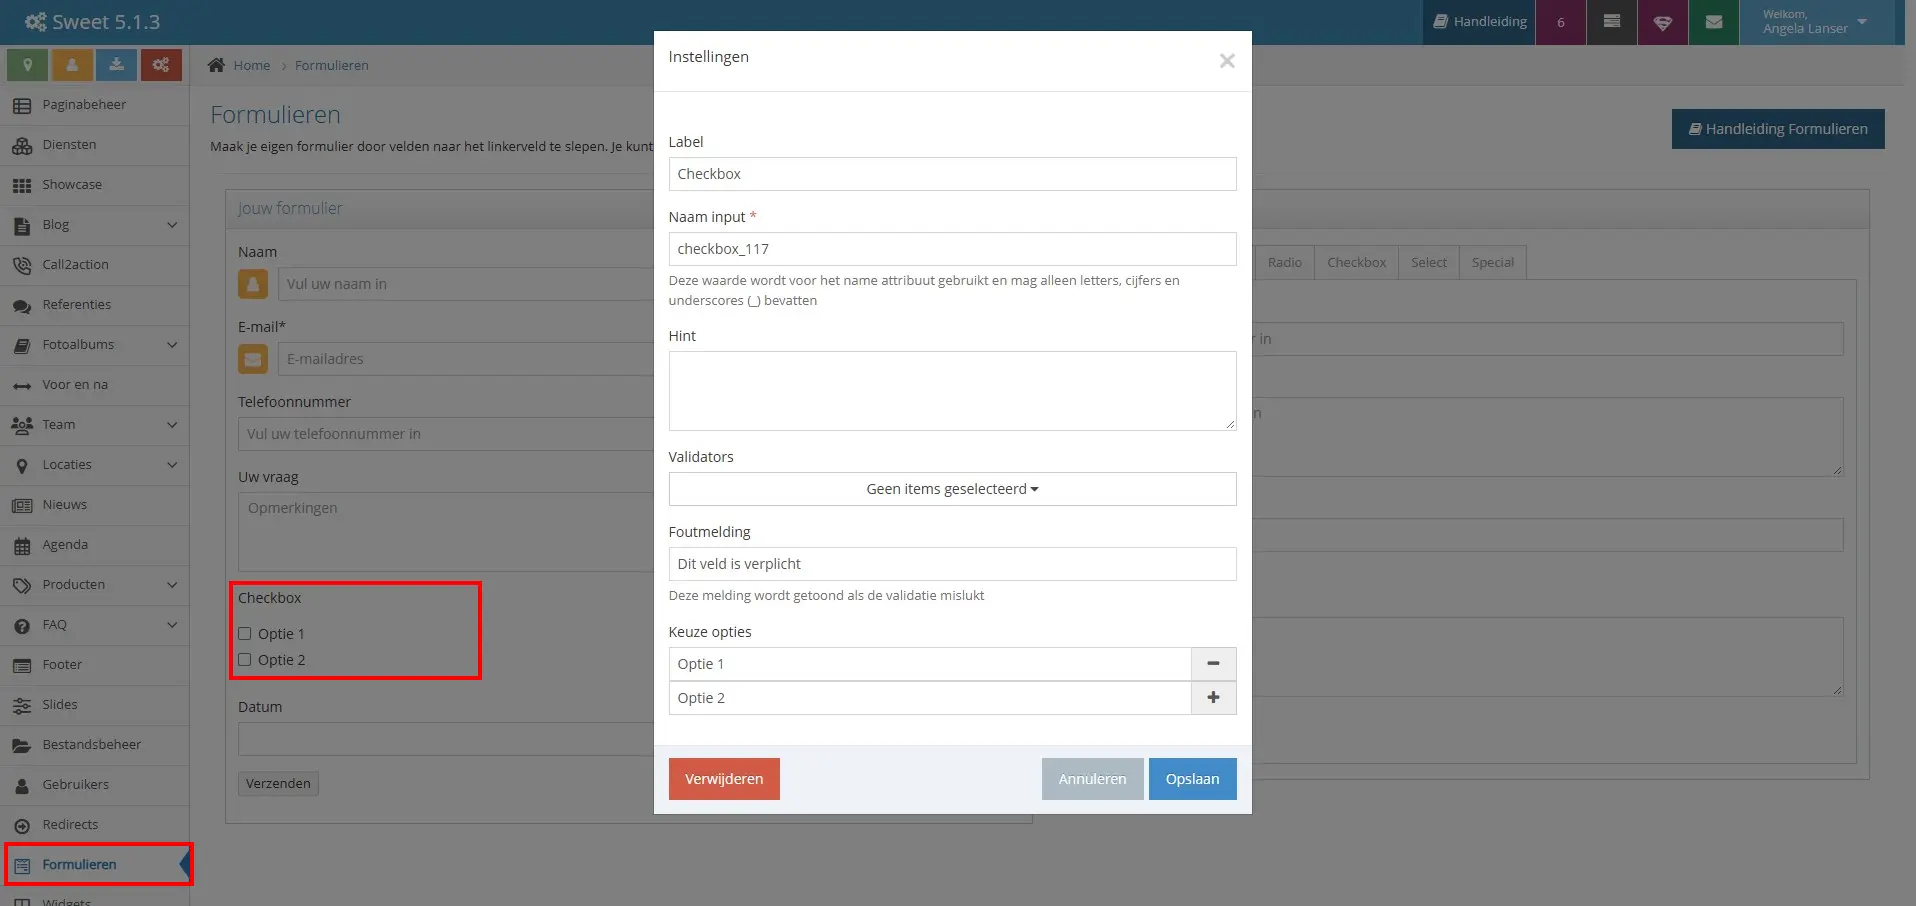Click the red Verwijderen button
1916x906 pixels.
[x=724, y=779]
